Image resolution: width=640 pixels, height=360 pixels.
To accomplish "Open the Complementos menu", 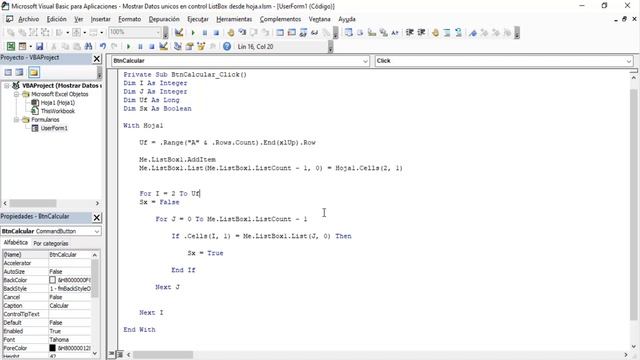I will click(280, 19).
